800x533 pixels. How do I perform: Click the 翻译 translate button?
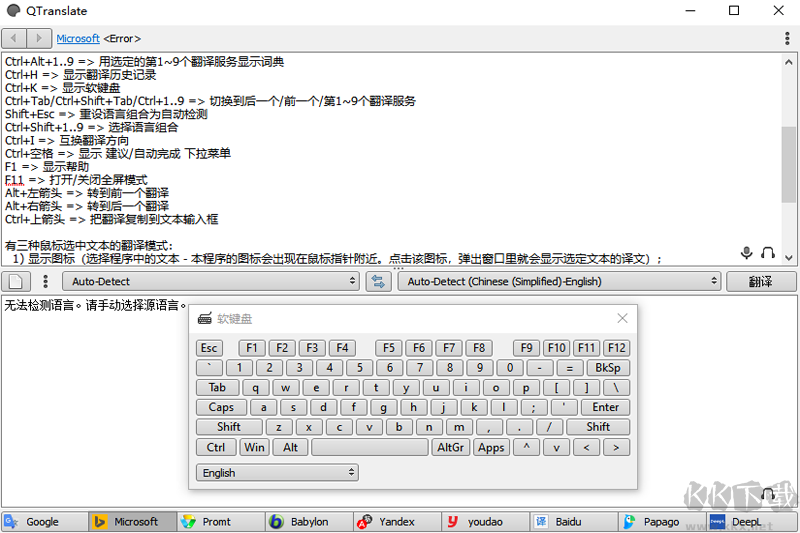[760, 282]
